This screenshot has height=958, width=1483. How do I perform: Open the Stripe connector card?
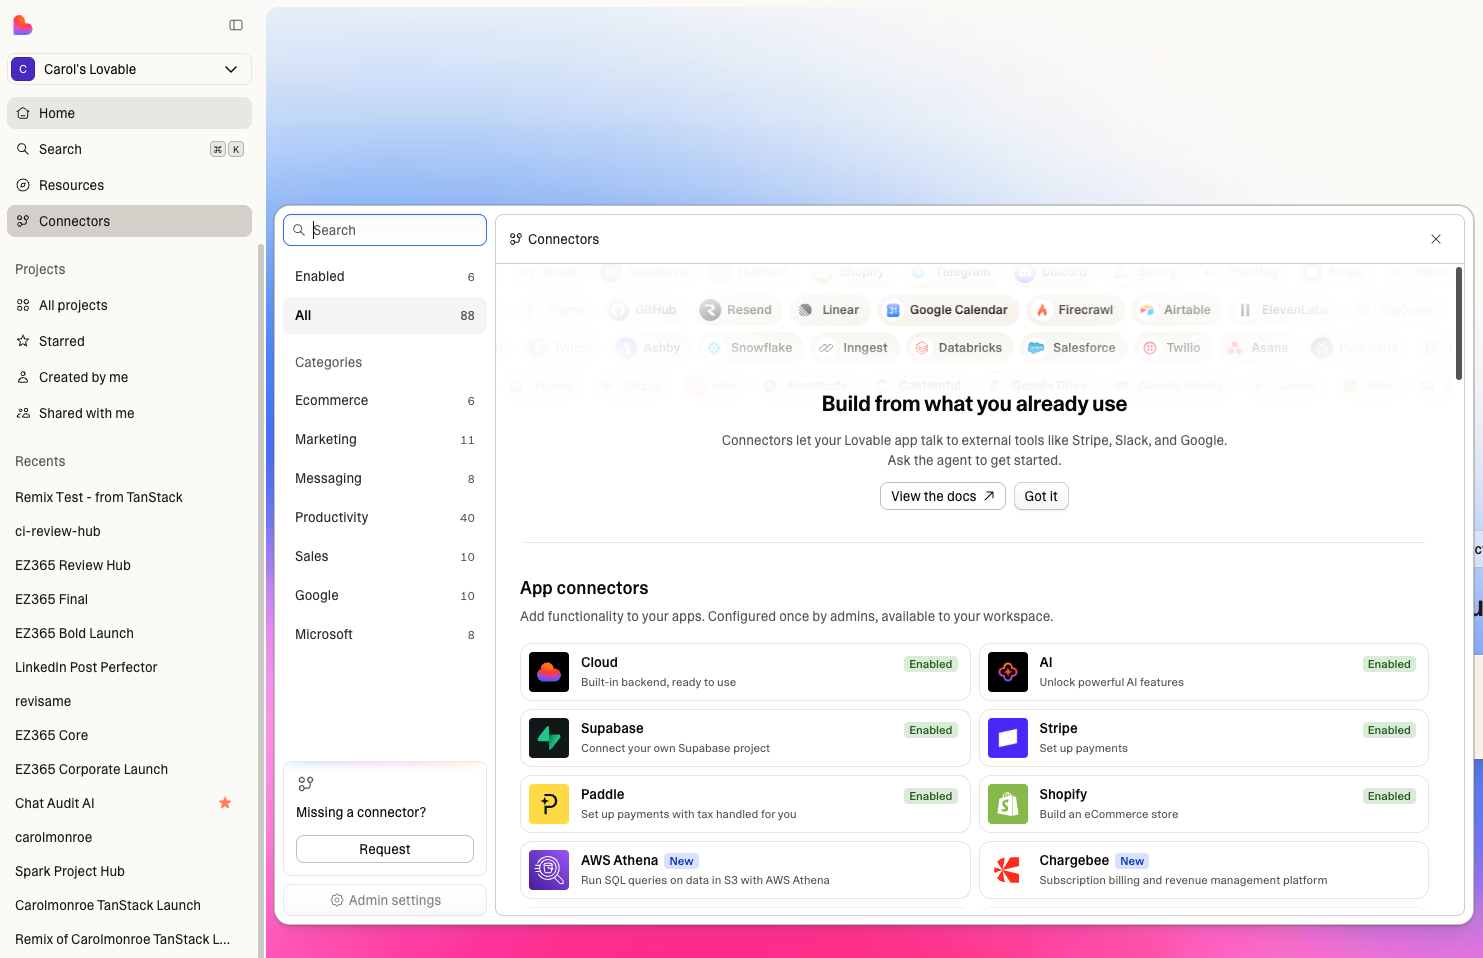click(1203, 738)
